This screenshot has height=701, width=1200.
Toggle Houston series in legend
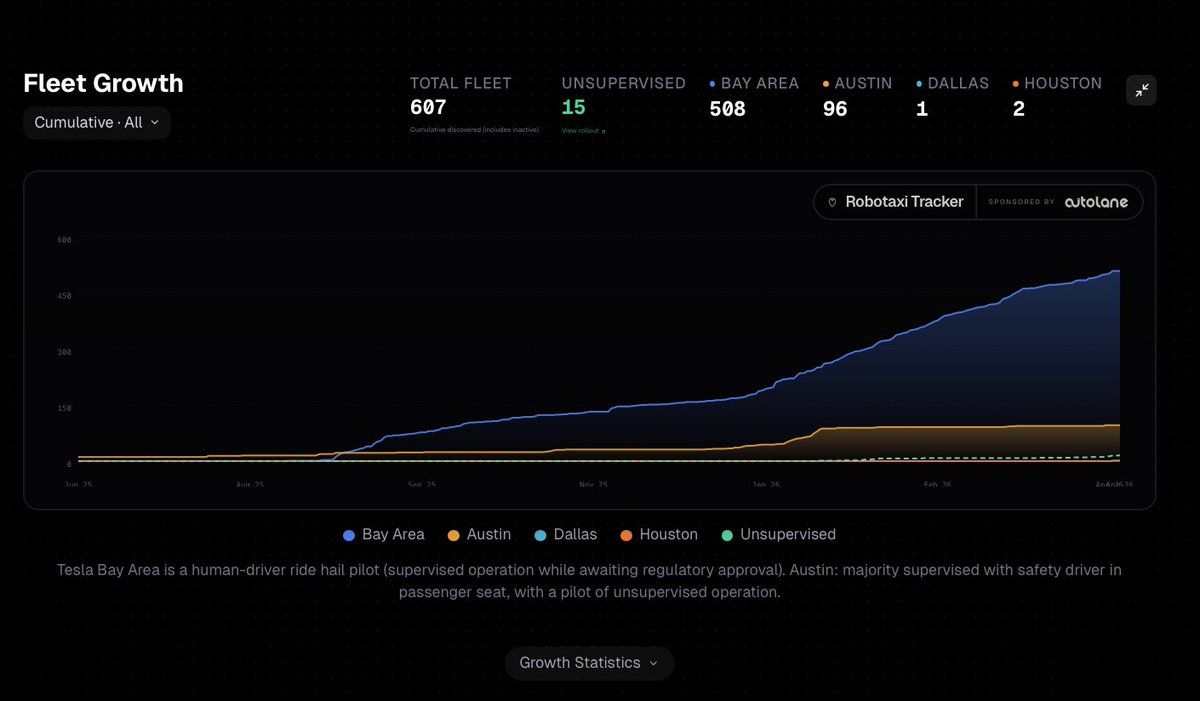point(658,535)
